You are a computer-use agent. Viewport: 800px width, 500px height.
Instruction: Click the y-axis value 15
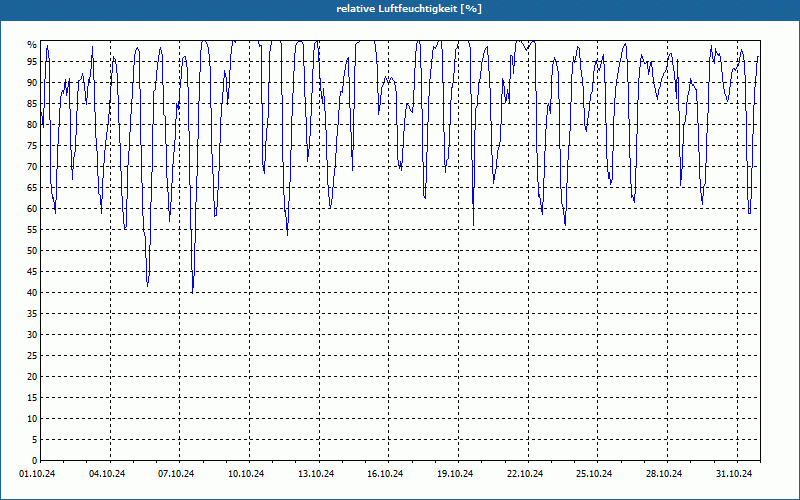[x=32, y=397]
